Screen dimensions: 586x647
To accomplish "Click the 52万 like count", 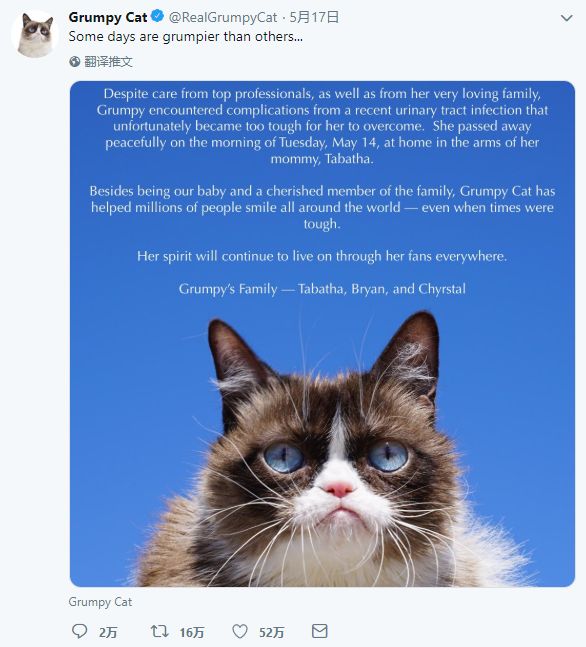I will (272, 632).
